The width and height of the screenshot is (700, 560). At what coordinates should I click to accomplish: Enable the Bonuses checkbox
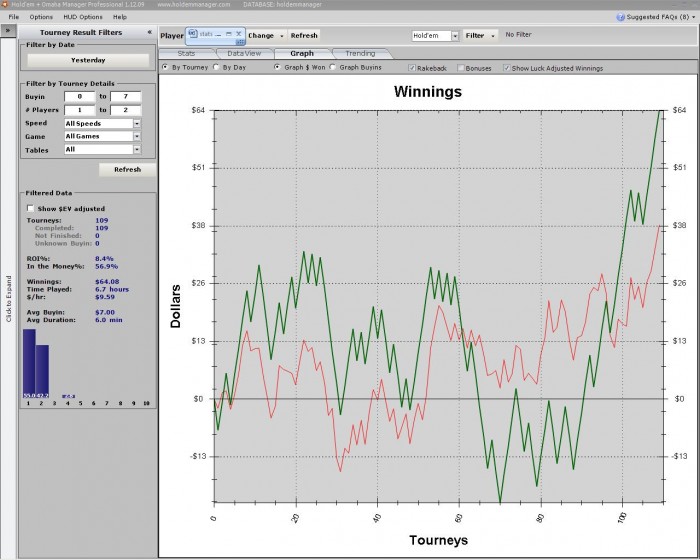click(x=461, y=68)
